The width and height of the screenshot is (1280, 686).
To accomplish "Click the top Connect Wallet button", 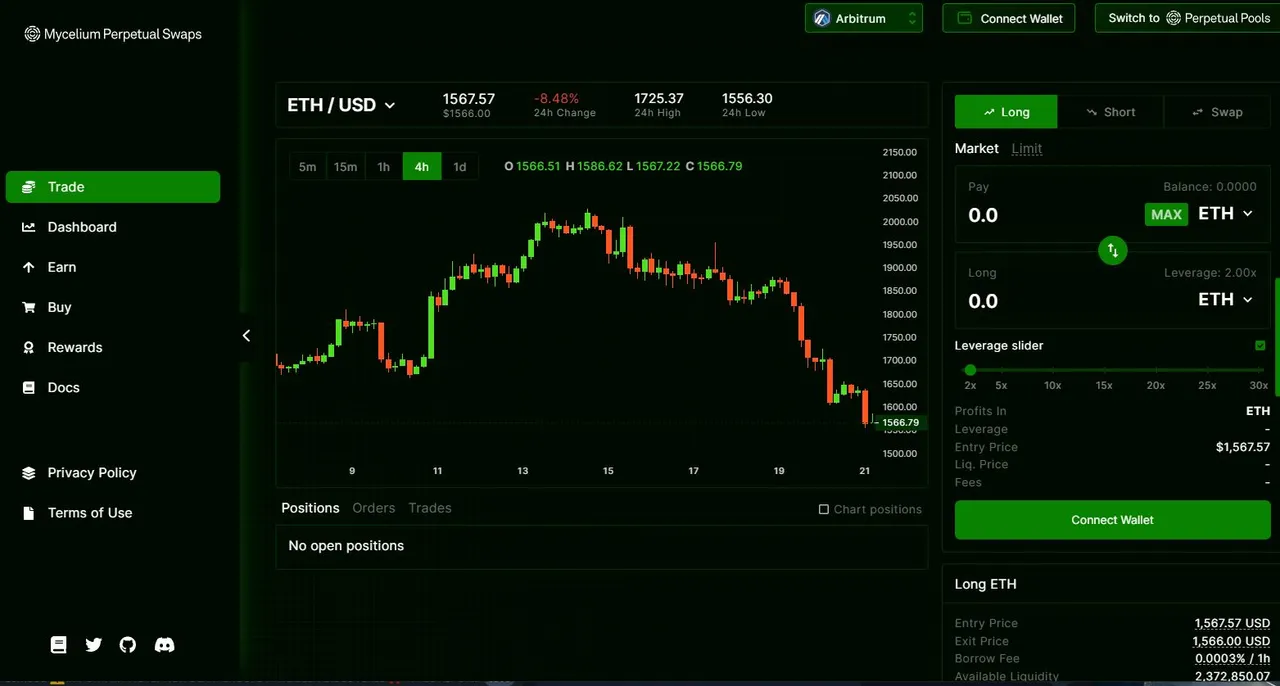I will coord(1009,18).
